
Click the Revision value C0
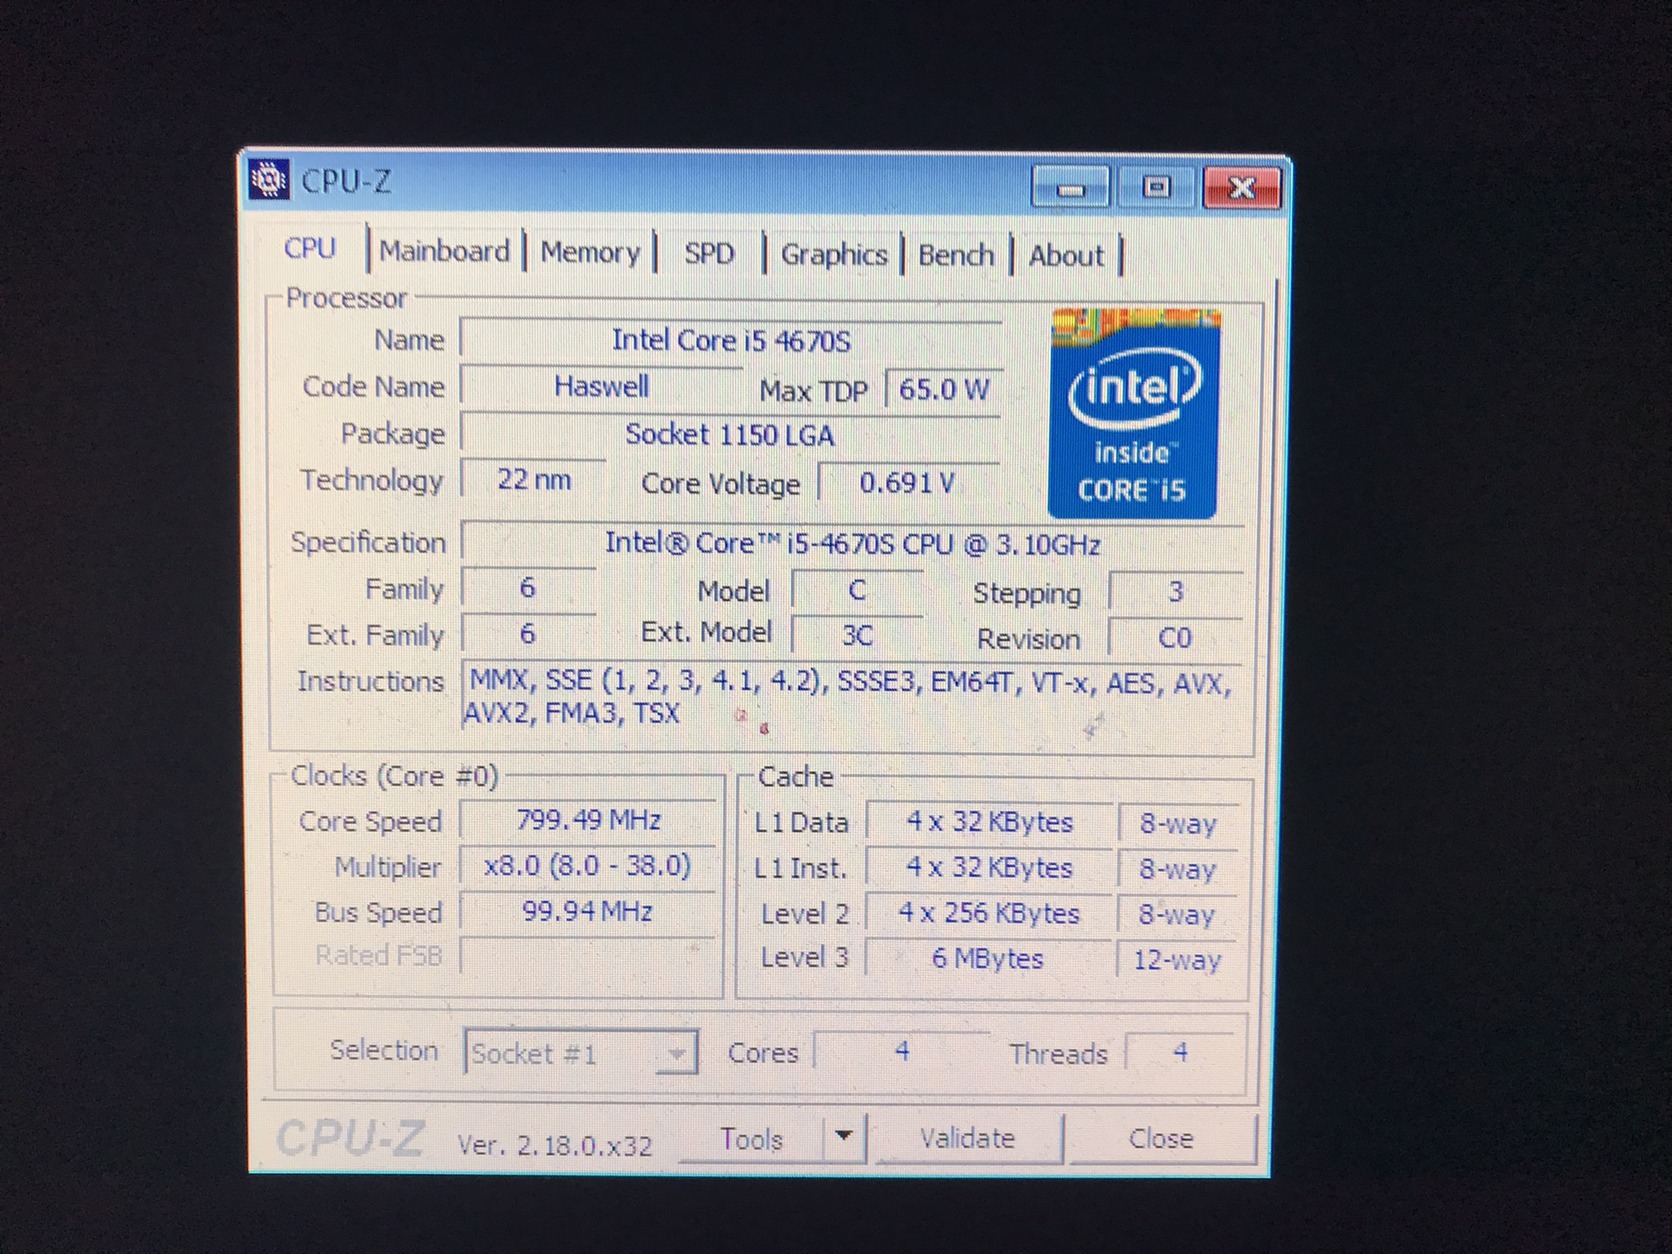pyautogui.click(x=1176, y=638)
